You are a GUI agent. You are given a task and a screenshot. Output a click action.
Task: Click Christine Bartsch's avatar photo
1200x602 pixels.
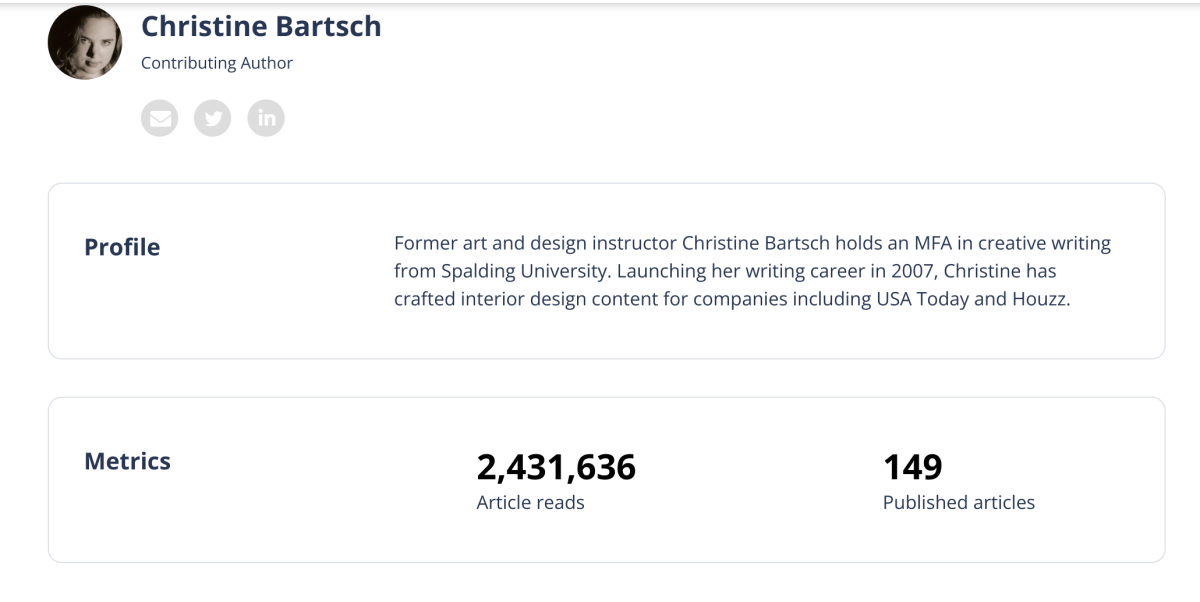[85, 43]
